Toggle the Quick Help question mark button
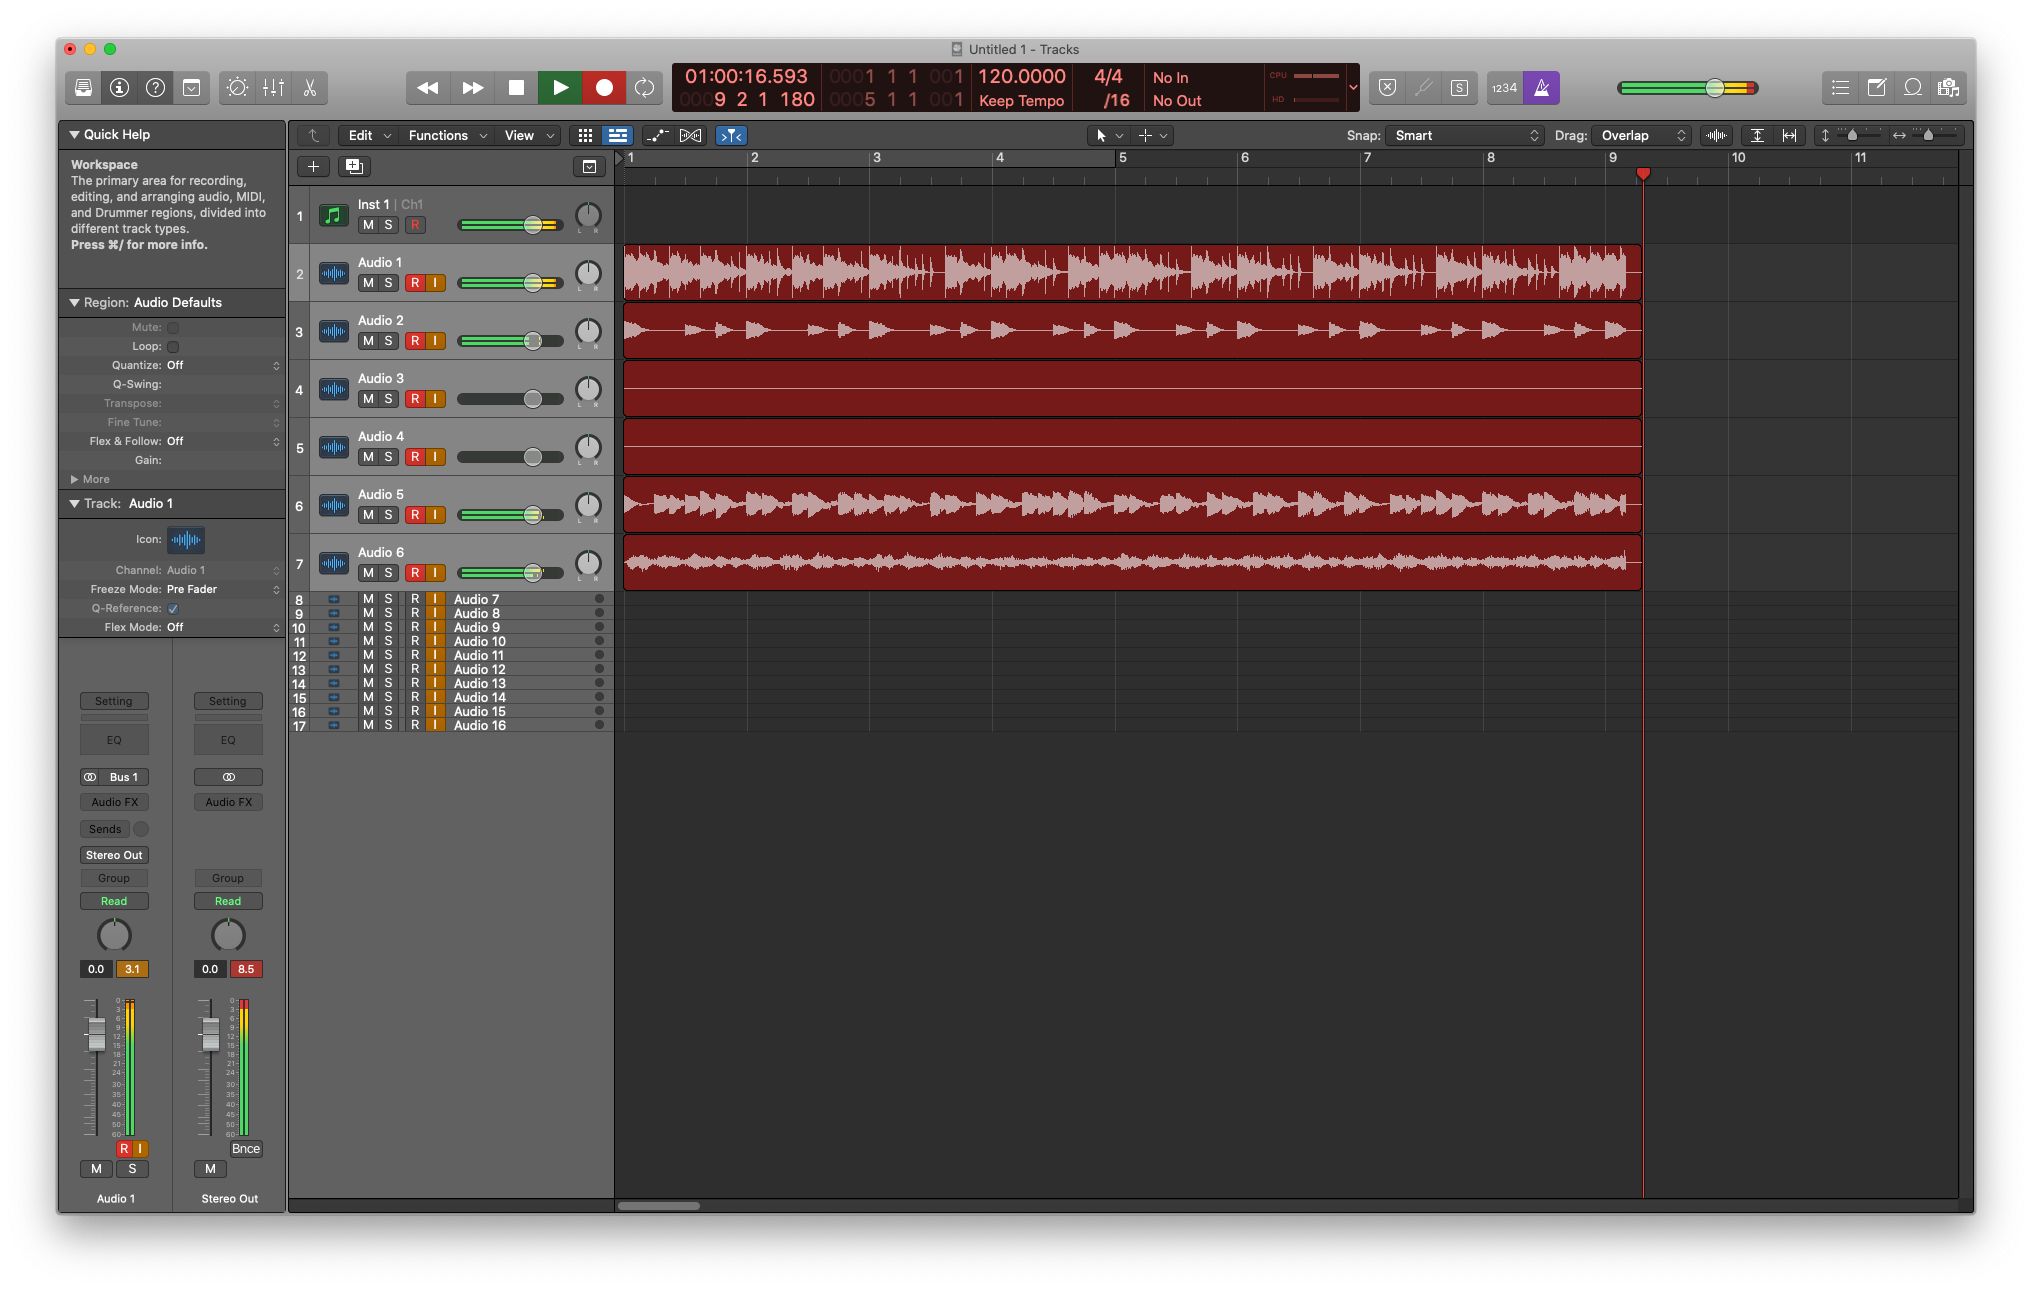This screenshot has width=2032, height=1289. tap(155, 88)
